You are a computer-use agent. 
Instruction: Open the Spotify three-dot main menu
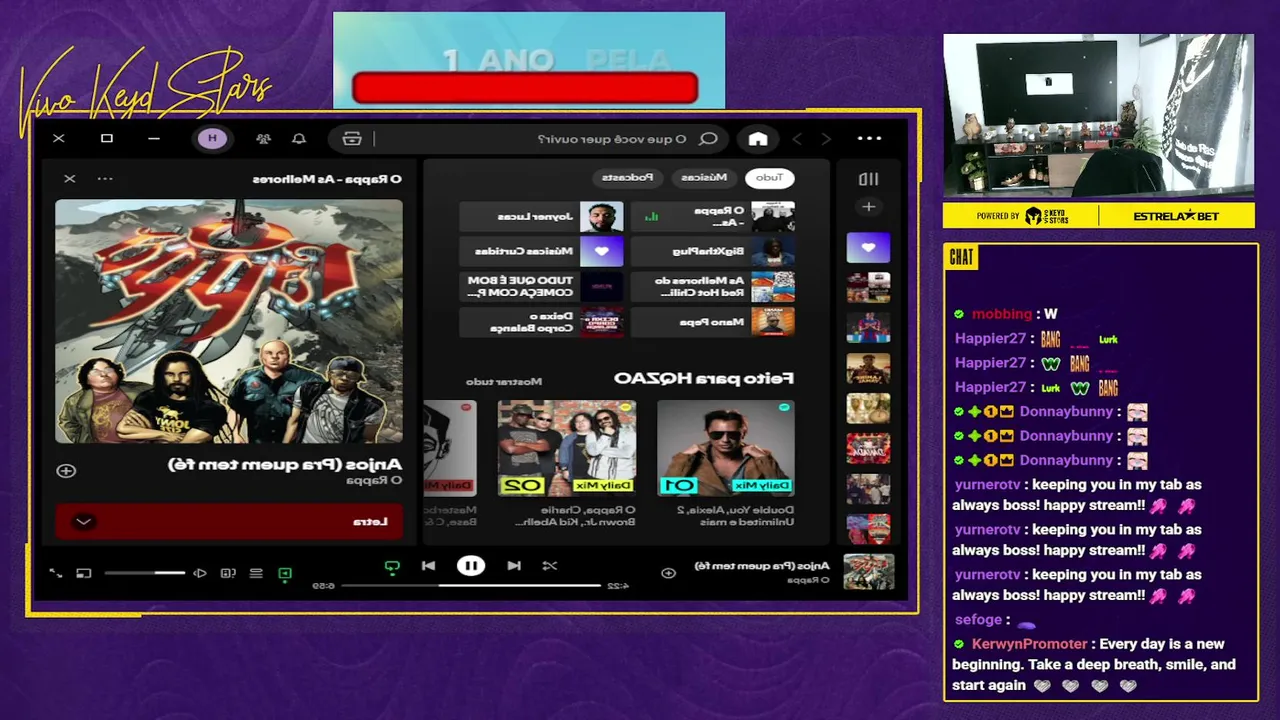click(869, 139)
